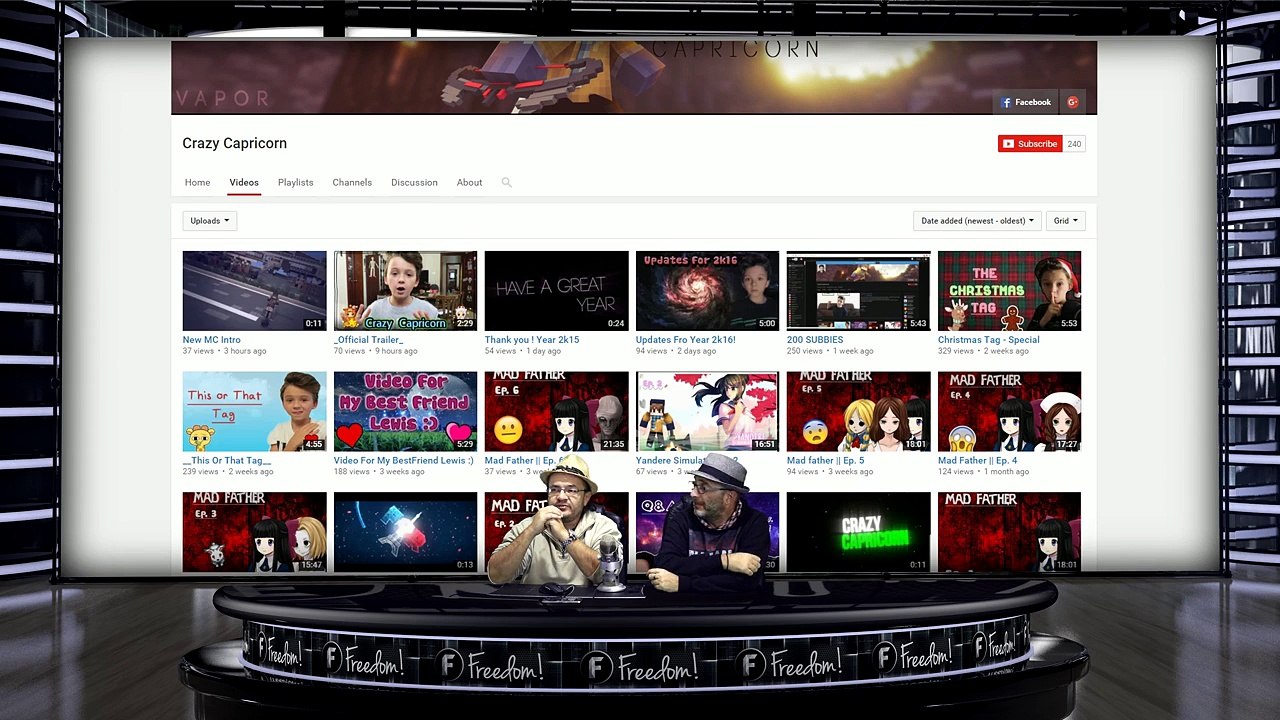Click the channel search magnifier icon
Screen dimensions: 1280x720
click(x=506, y=183)
